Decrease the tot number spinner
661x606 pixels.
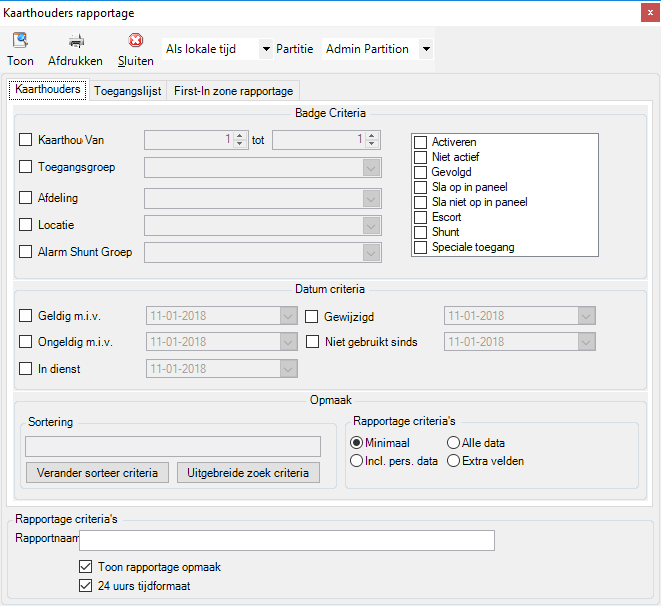(x=371, y=144)
